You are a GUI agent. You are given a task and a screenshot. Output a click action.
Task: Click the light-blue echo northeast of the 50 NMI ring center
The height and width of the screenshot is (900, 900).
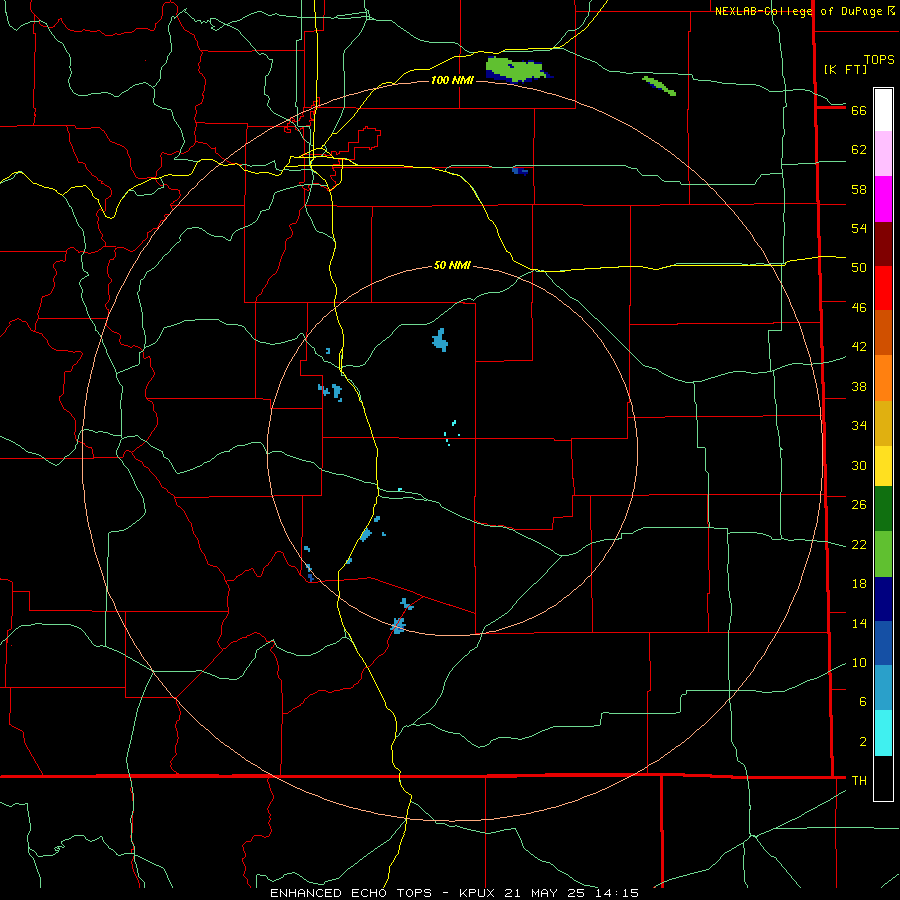tap(440, 340)
